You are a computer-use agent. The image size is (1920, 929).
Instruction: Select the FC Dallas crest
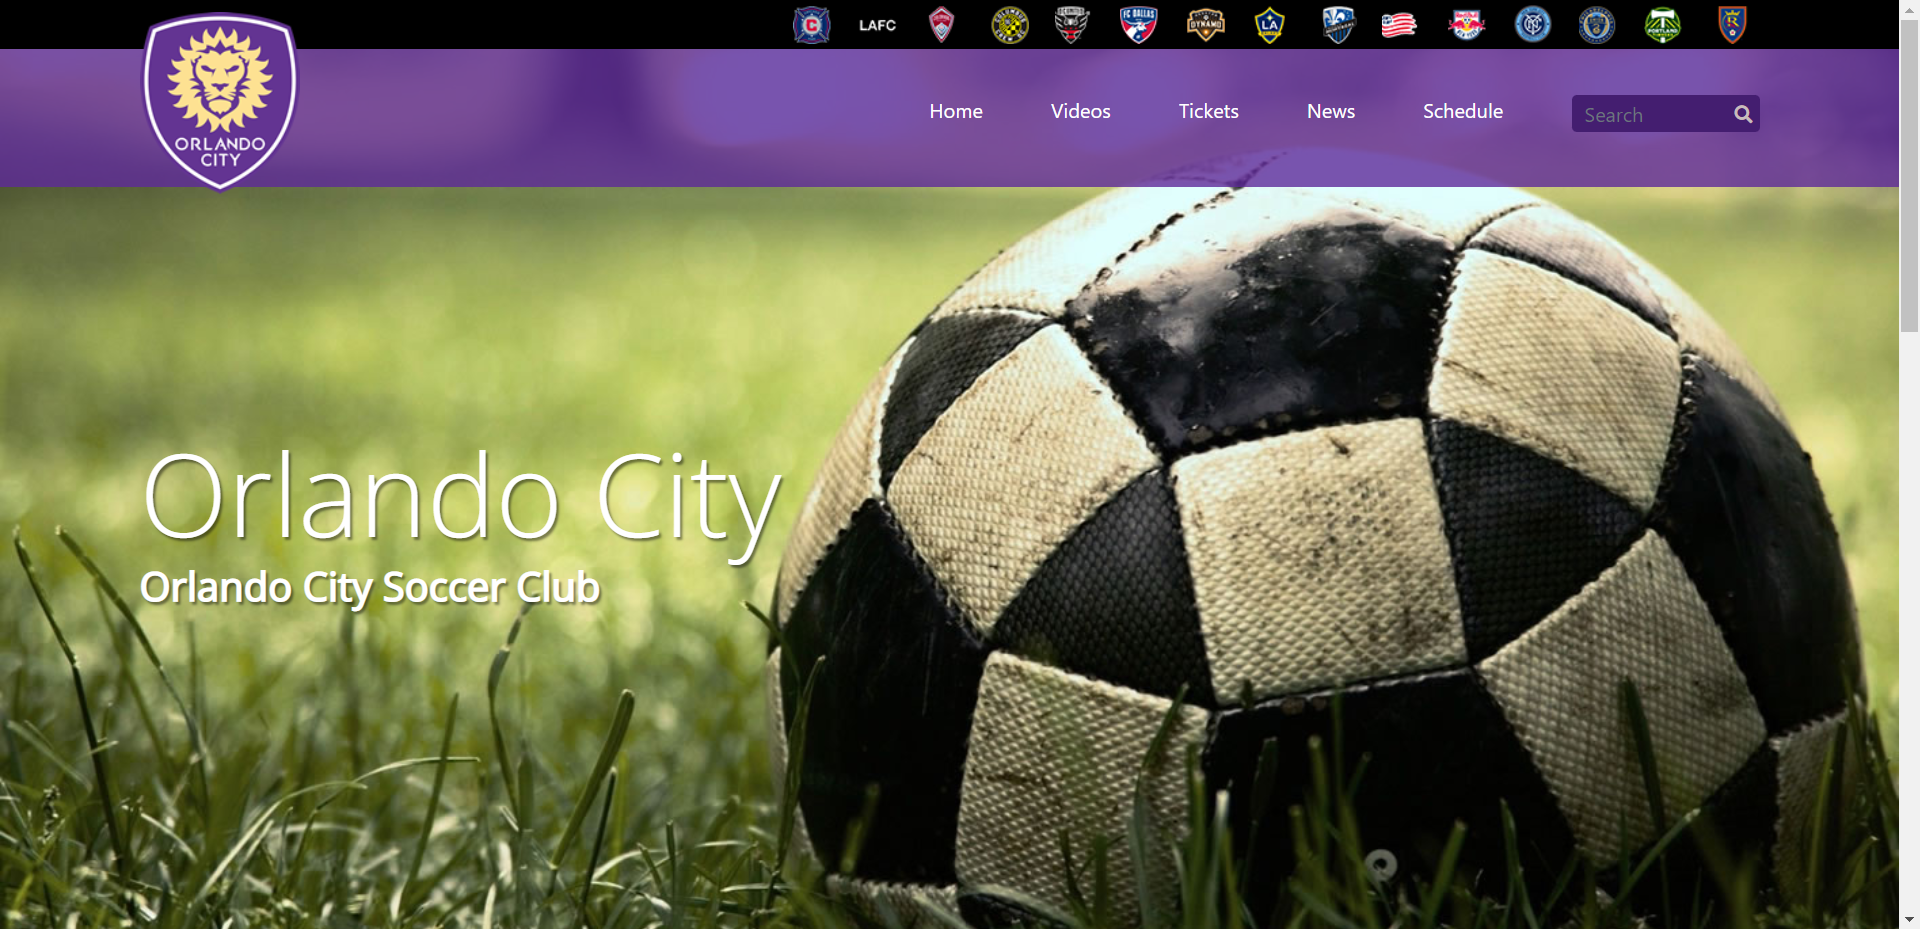[x=1138, y=24]
